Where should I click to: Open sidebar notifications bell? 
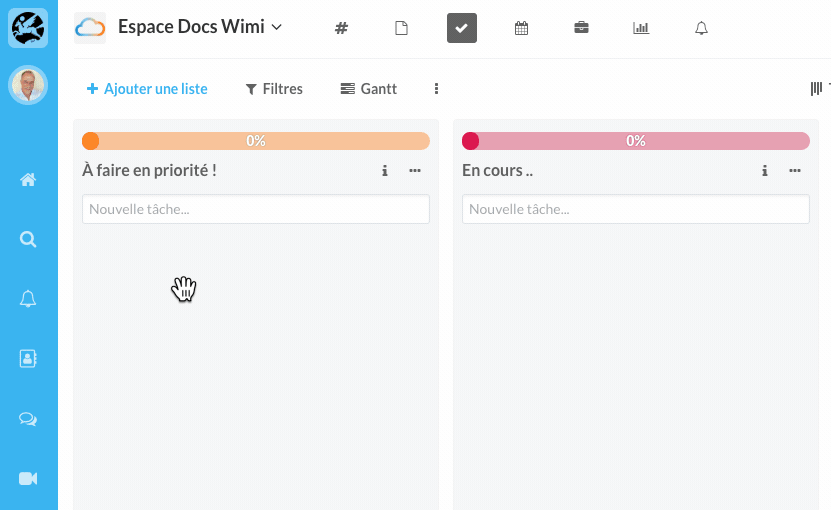click(28, 299)
